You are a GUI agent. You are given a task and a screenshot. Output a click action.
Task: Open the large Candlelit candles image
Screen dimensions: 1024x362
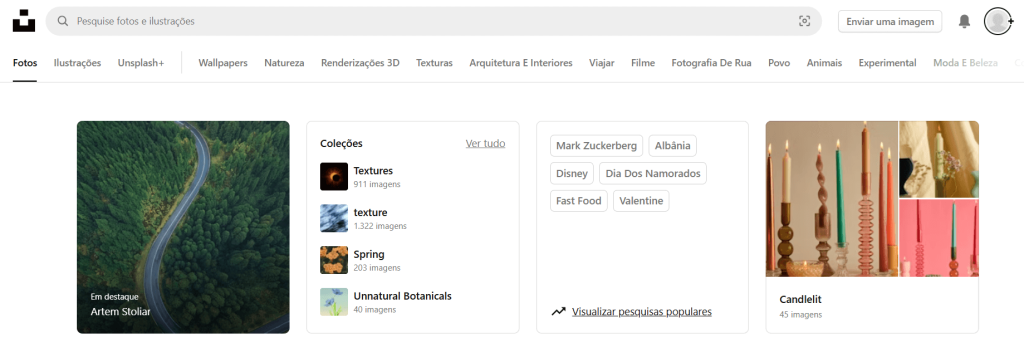coord(831,199)
